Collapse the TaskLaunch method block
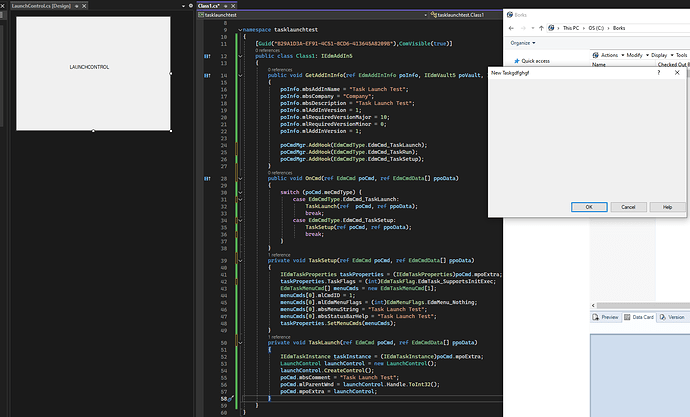The height and width of the screenshot is (417, 690). 240,343
